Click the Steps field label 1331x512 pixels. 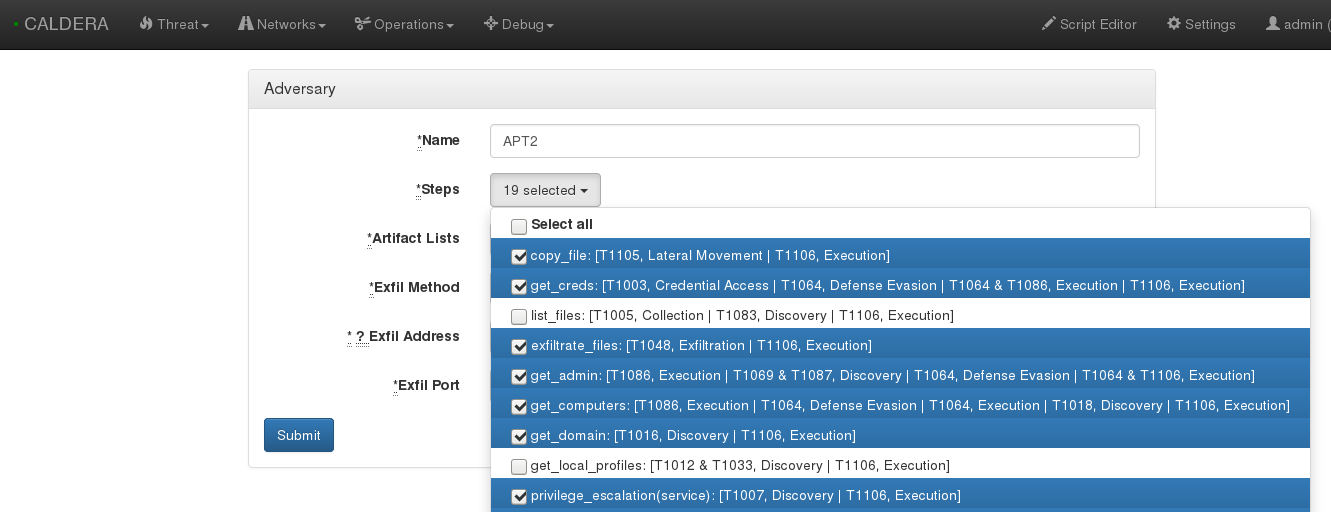coord(438,189)
